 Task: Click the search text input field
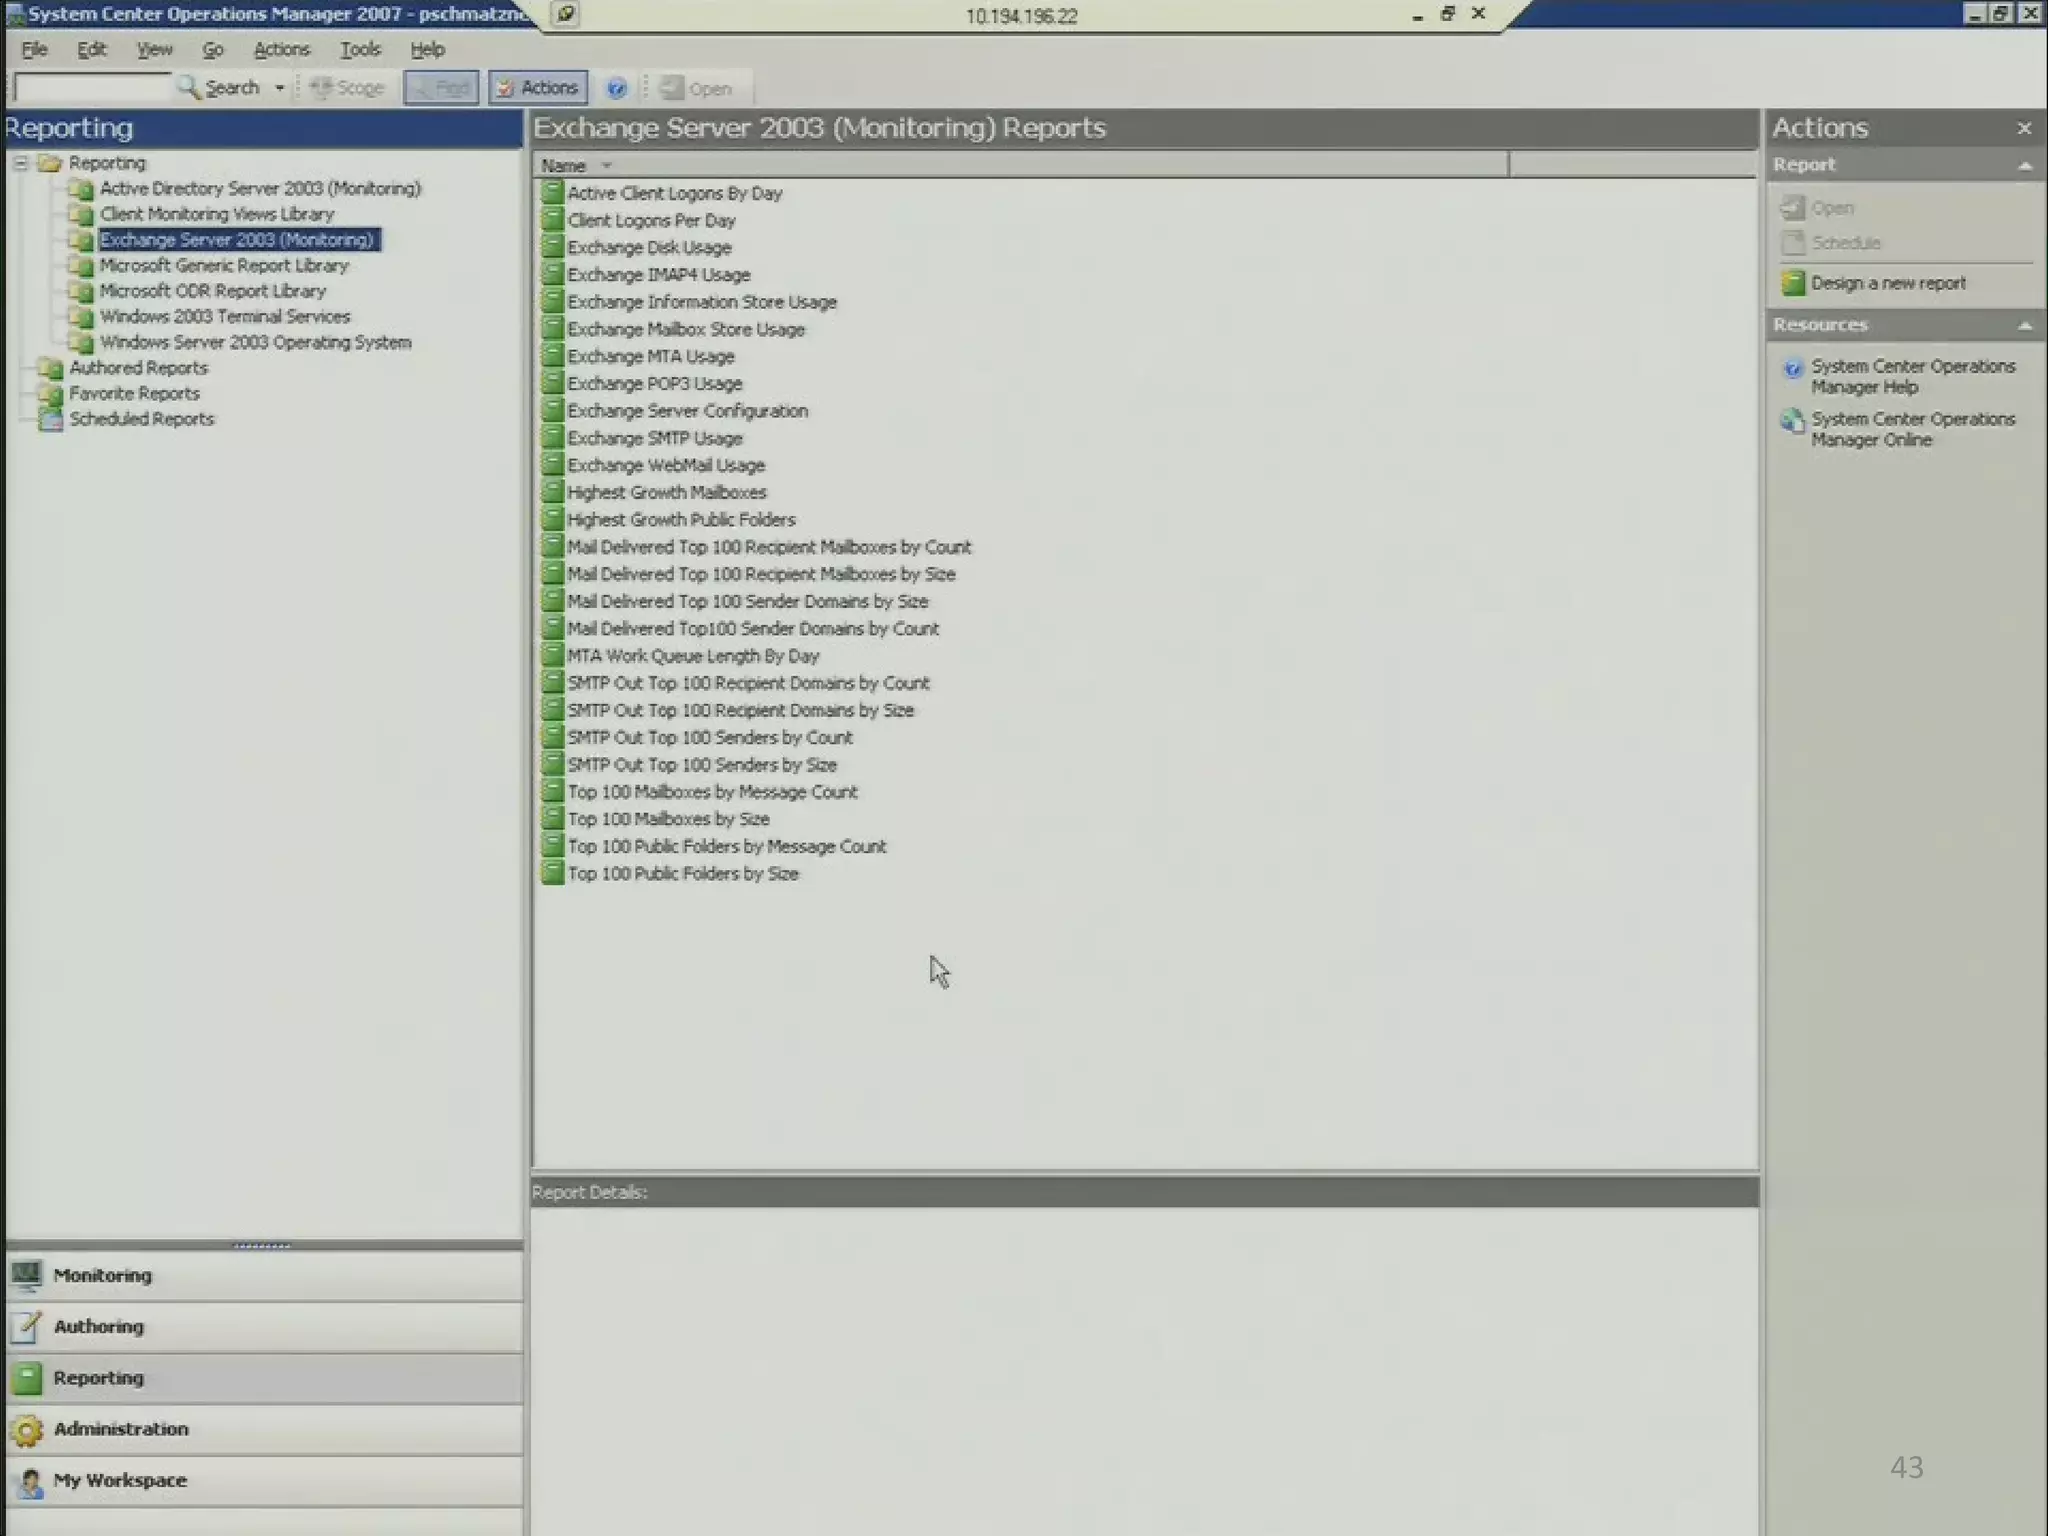click(x=92, y=89)
